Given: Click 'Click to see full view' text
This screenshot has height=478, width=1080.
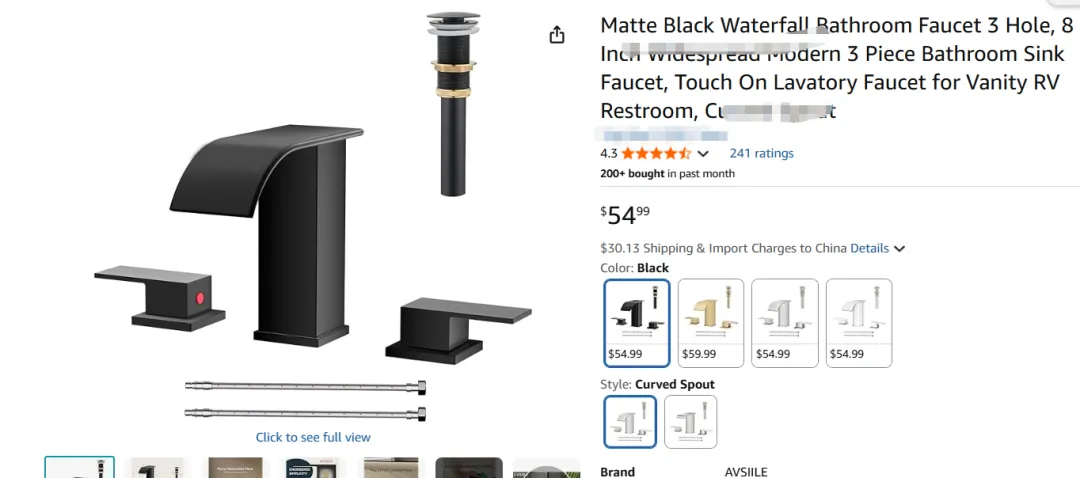Looking at the screenshot, I should pyautogui.click(x=313, y=437).
